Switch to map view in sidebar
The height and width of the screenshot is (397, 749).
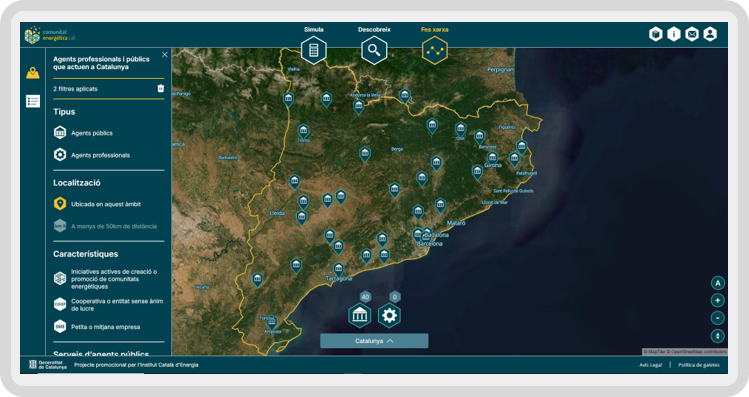click(33, 73)
